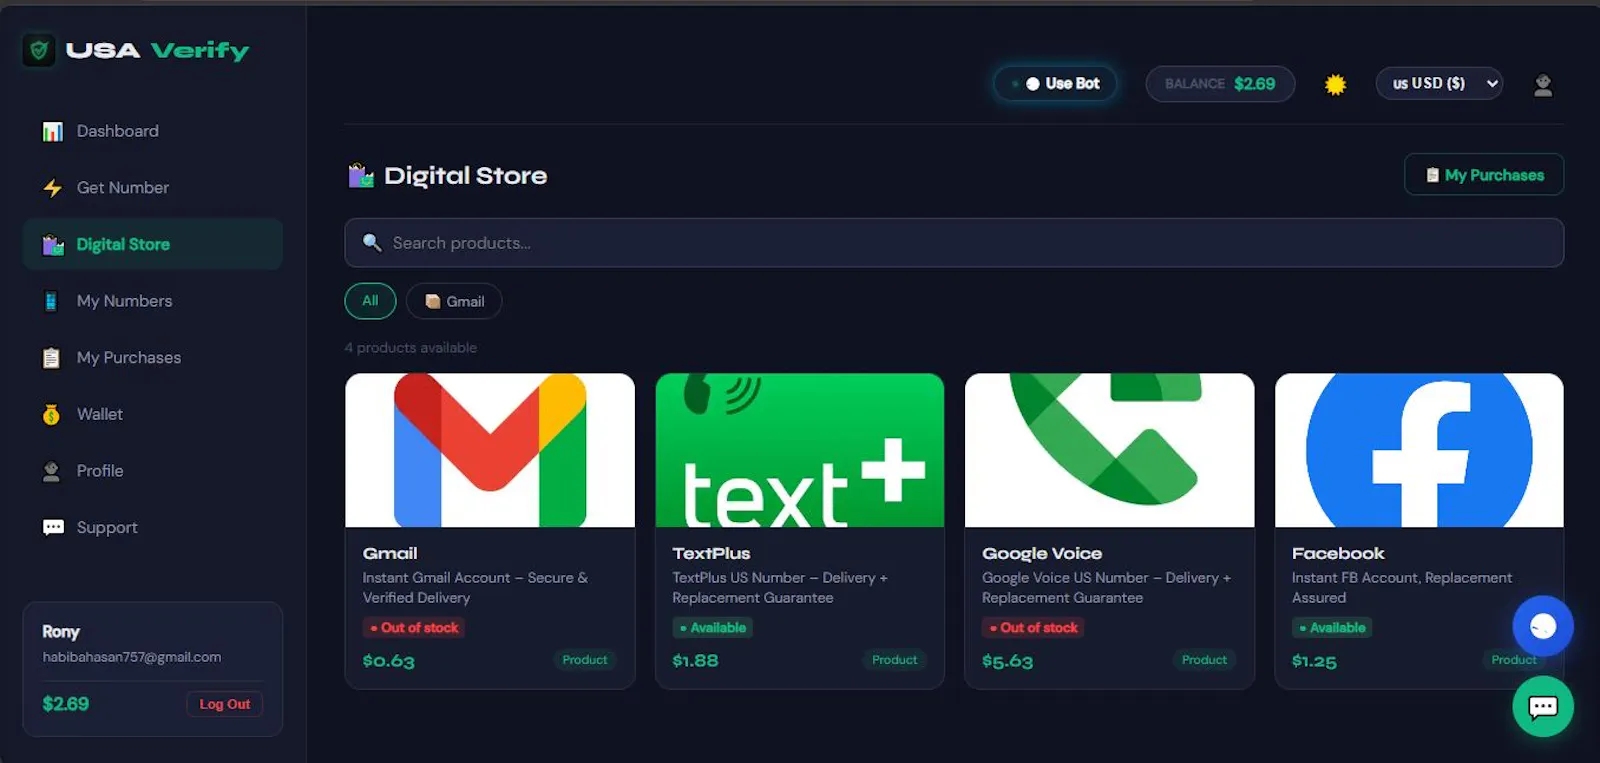The image size is (1600, 763).
Task: Click the Digital Store page heading
Action: click(466, 176)
